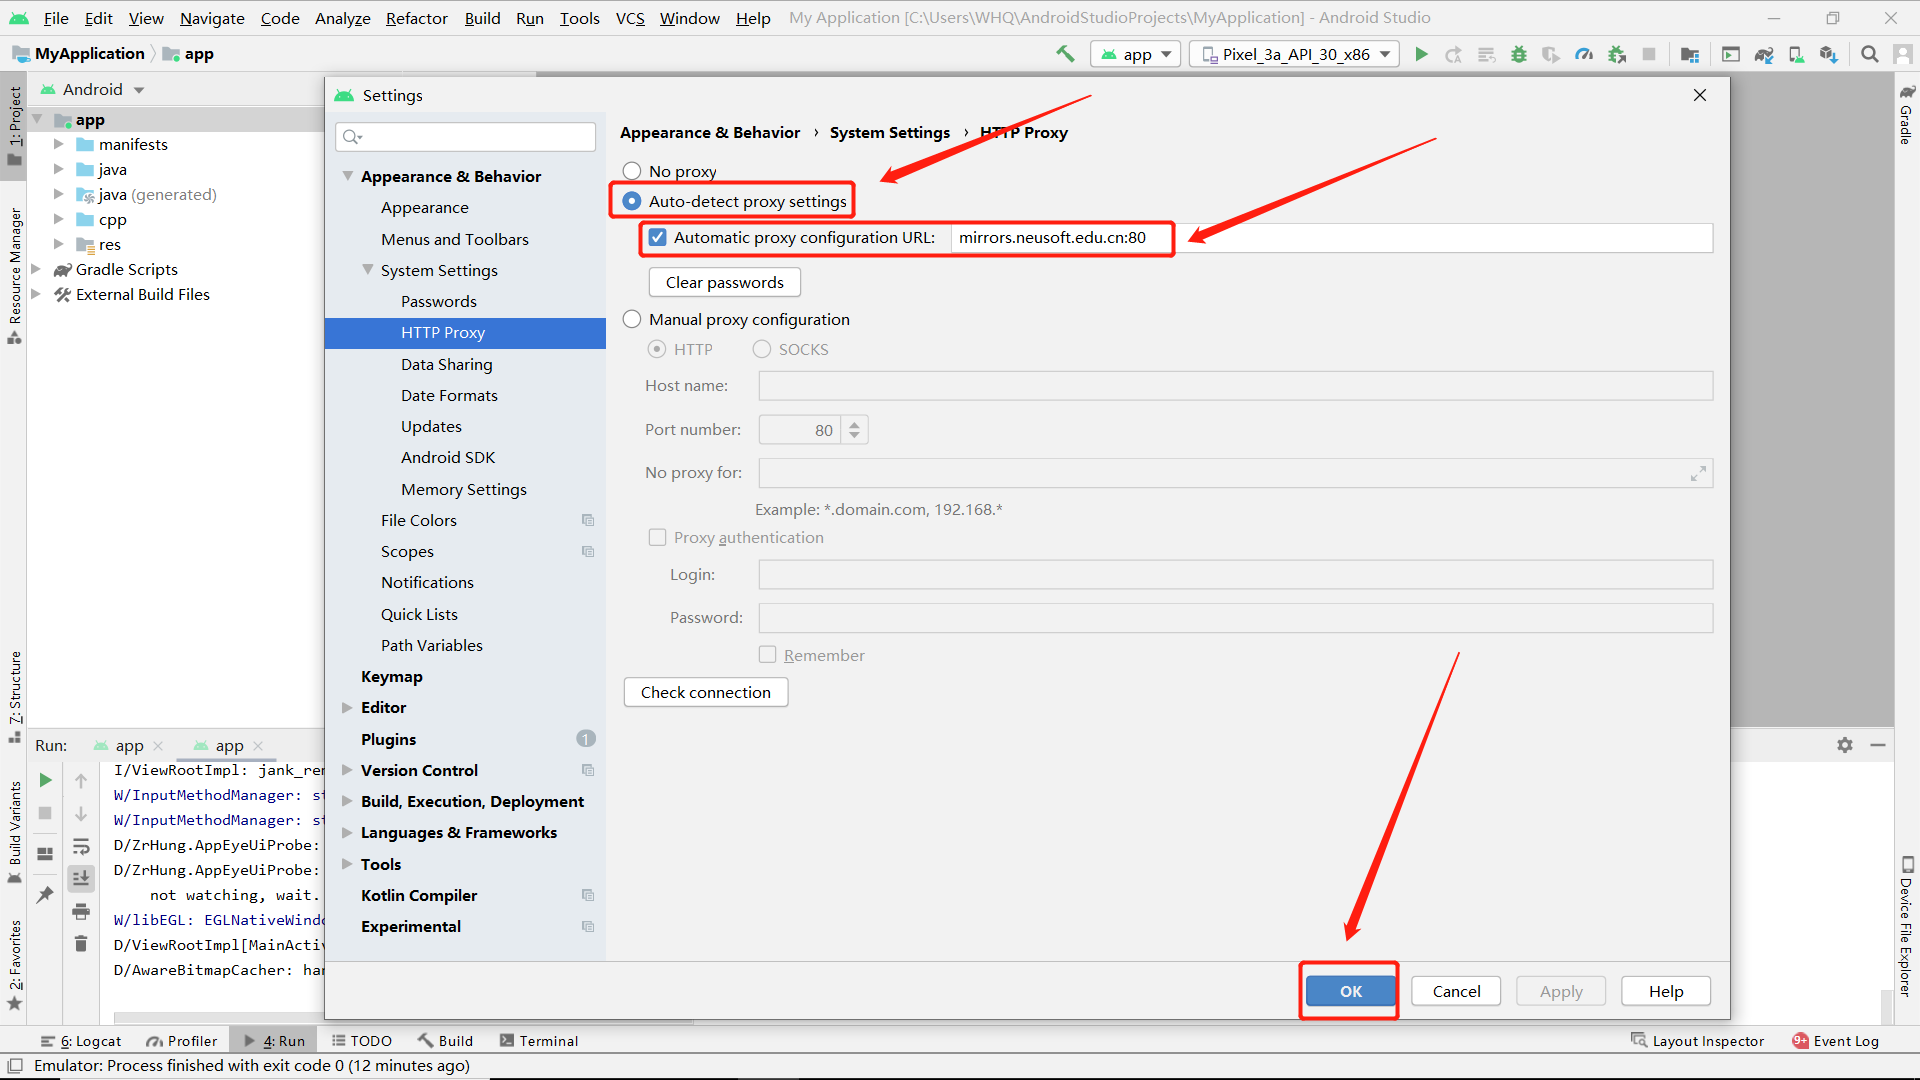Start debugging with the Debug bug icon
This screenshot has width=1920, height=1080.
click(x=1518, y=54)
